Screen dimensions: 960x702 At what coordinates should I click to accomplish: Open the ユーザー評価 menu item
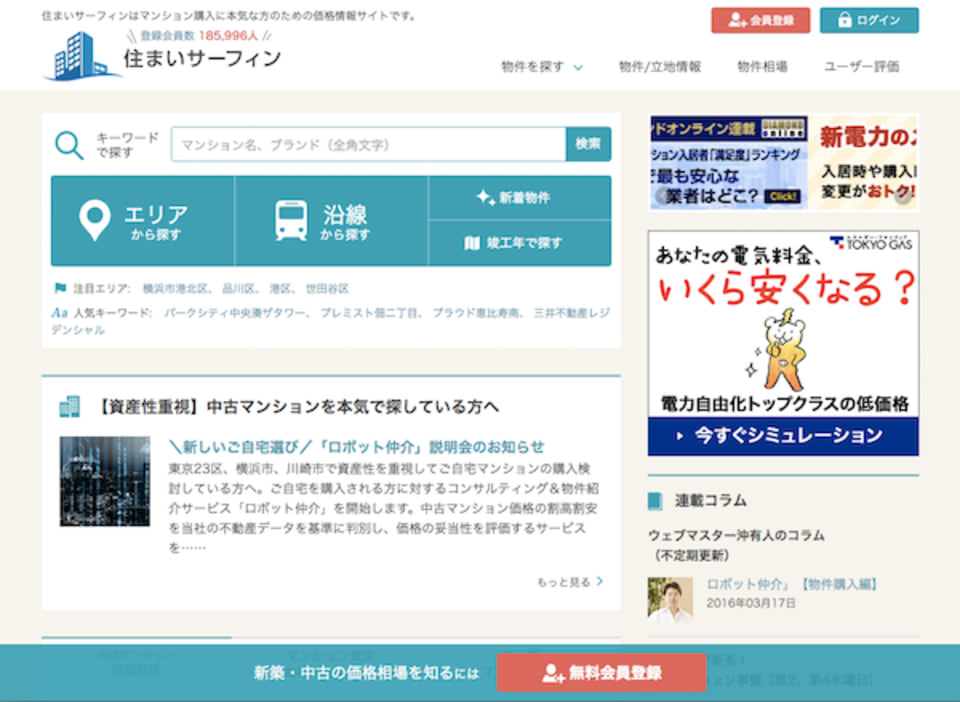[861, 67]
